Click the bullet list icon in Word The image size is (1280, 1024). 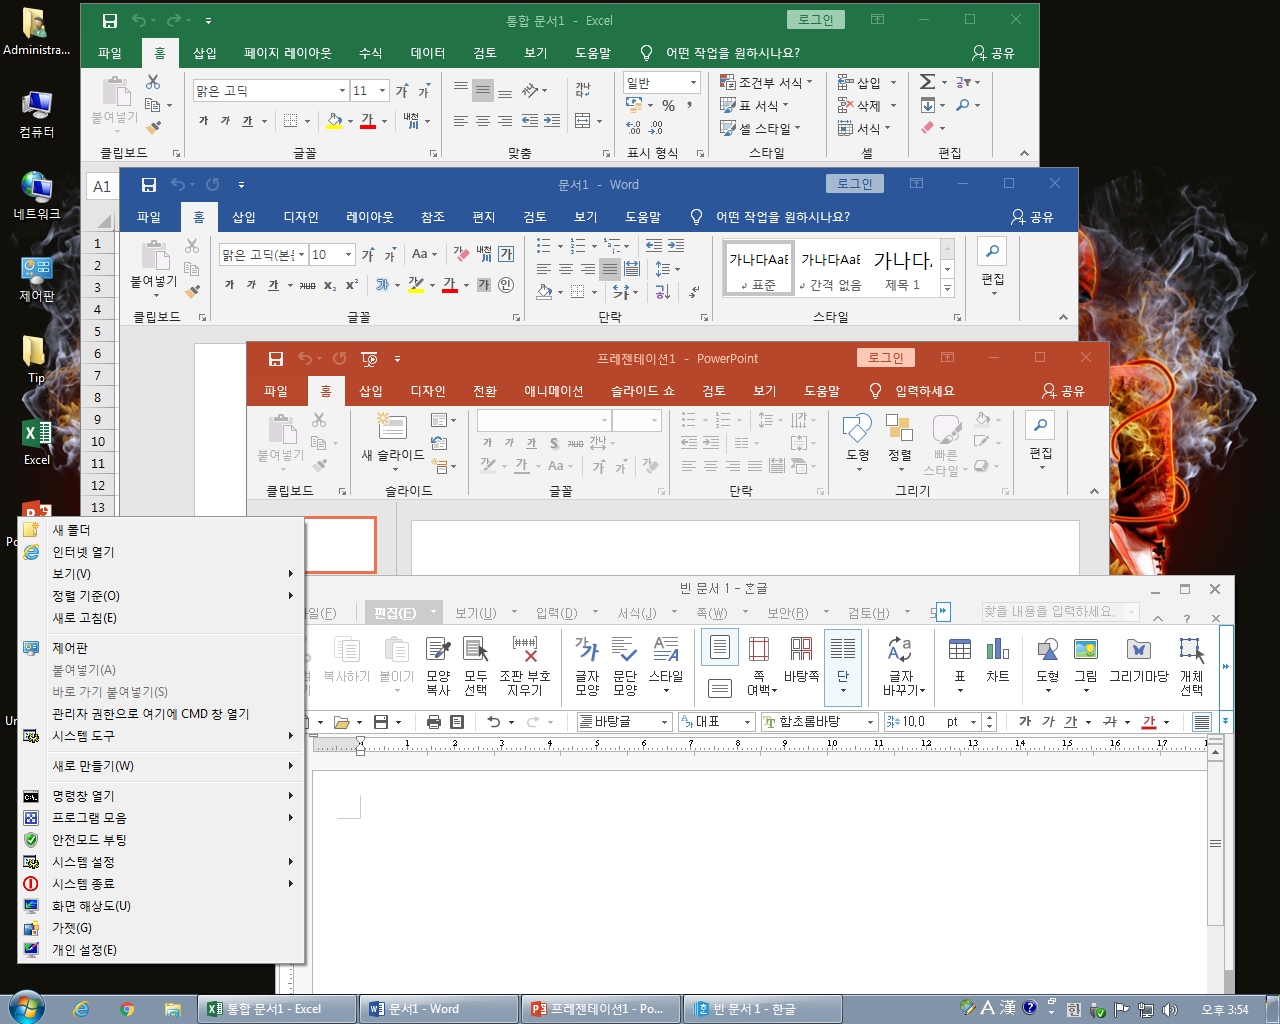tap(544, 246)
